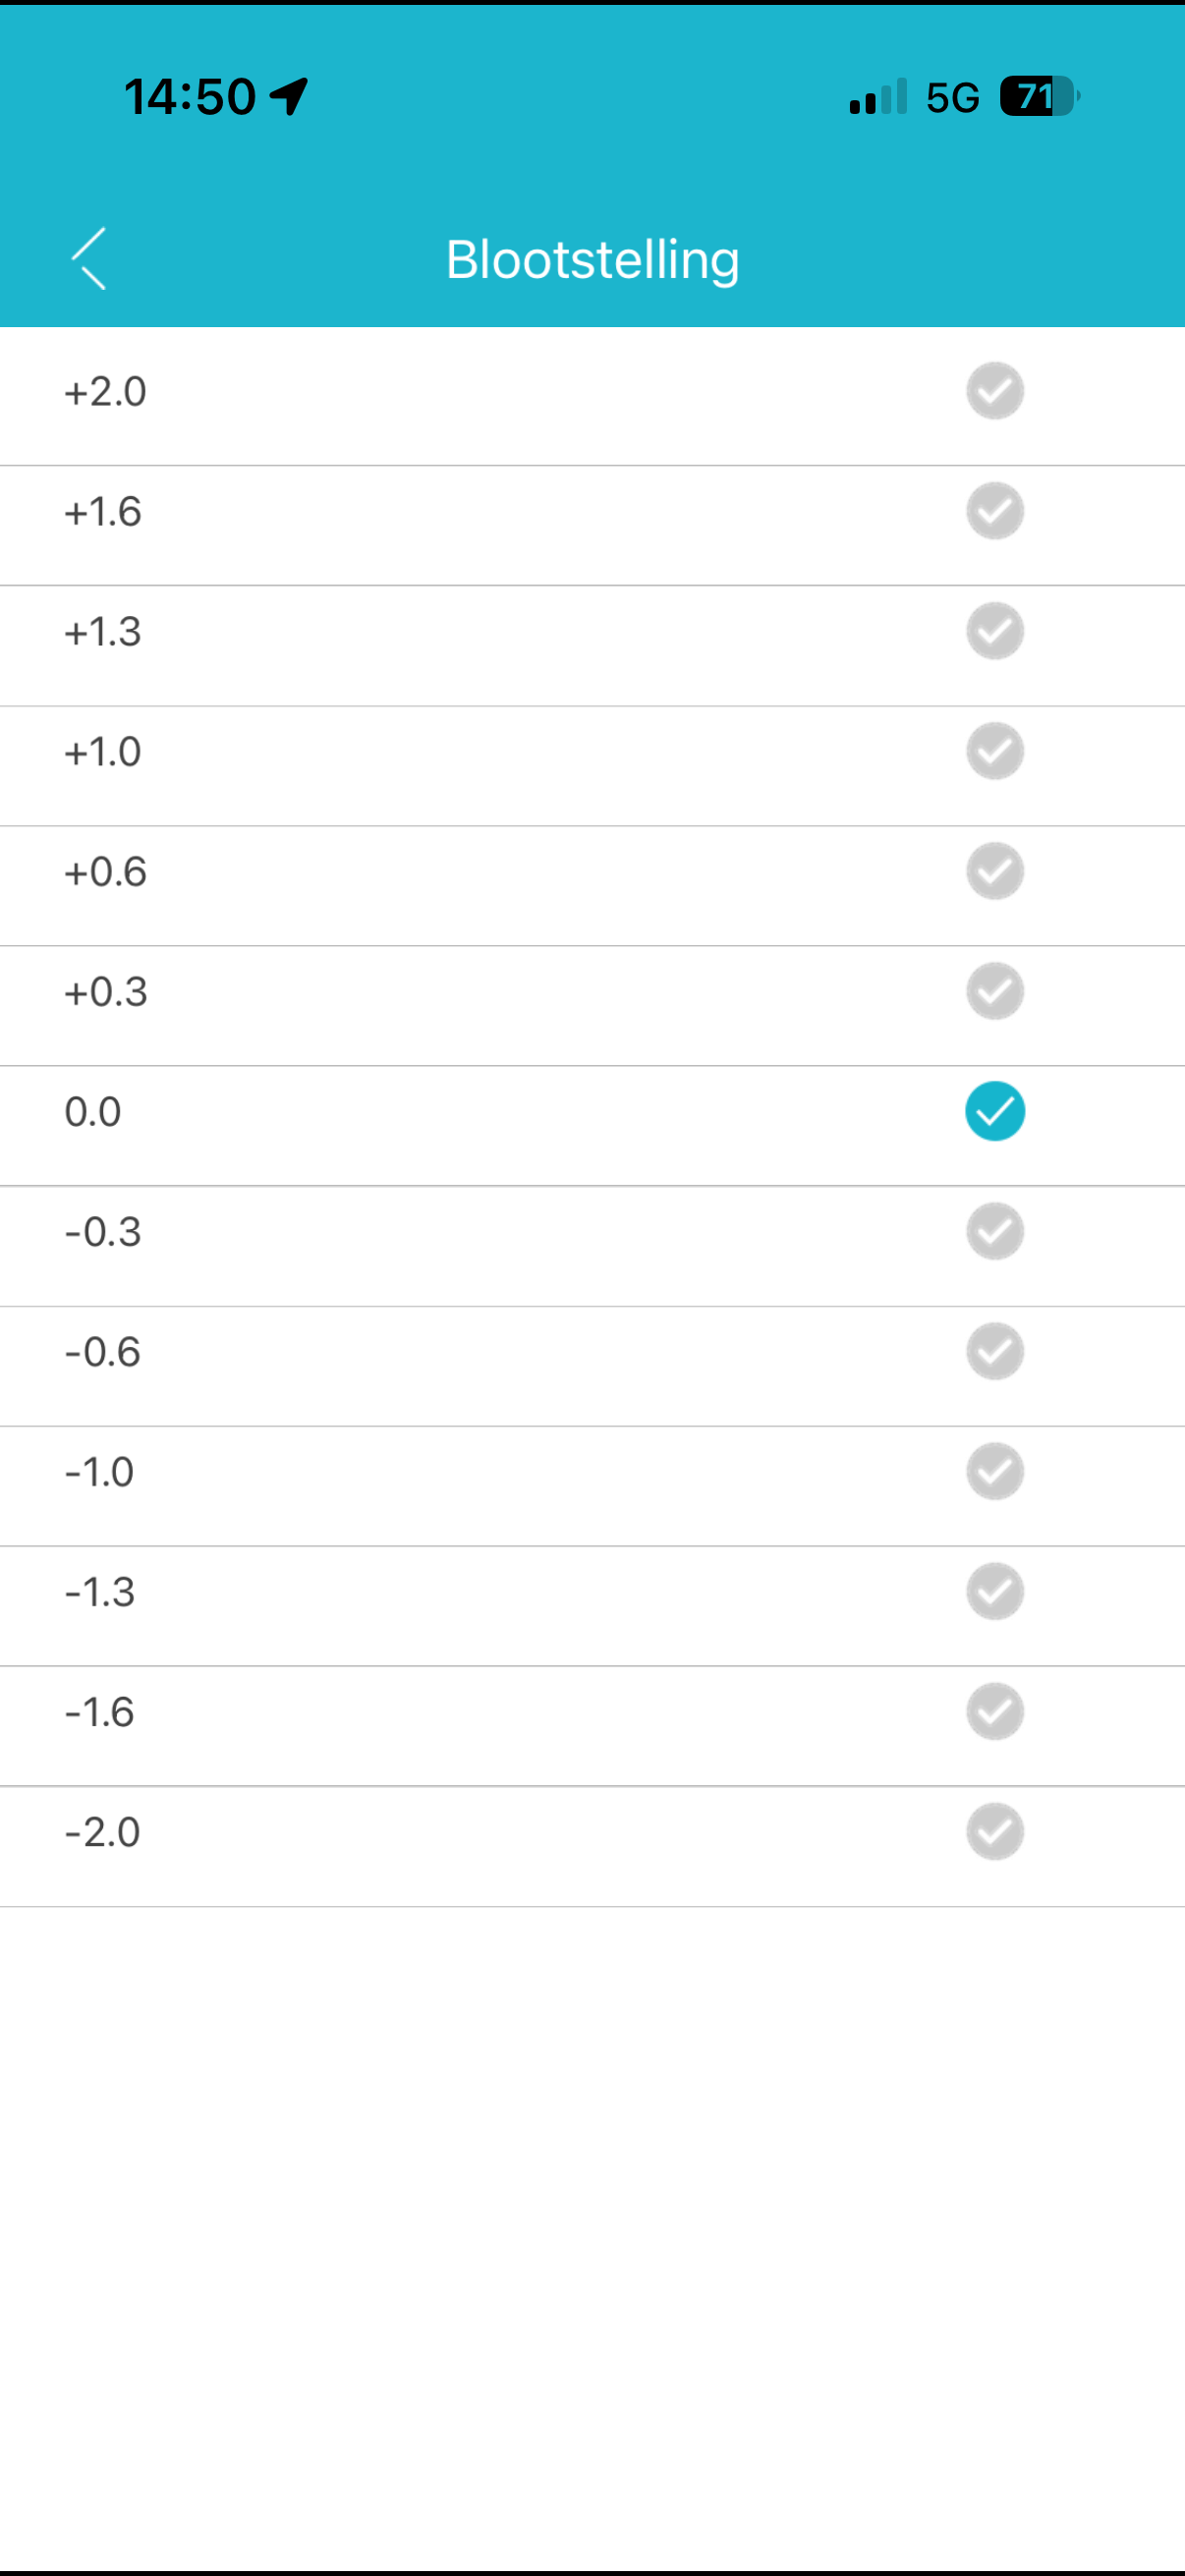Set exposure to +0.3

click(x=105, y=992)
